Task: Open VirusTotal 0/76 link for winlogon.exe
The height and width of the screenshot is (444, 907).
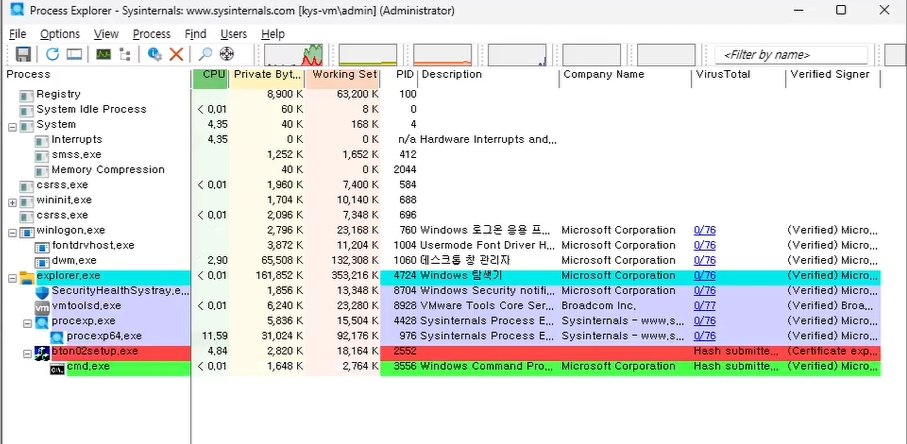Action: pos(705,230)
